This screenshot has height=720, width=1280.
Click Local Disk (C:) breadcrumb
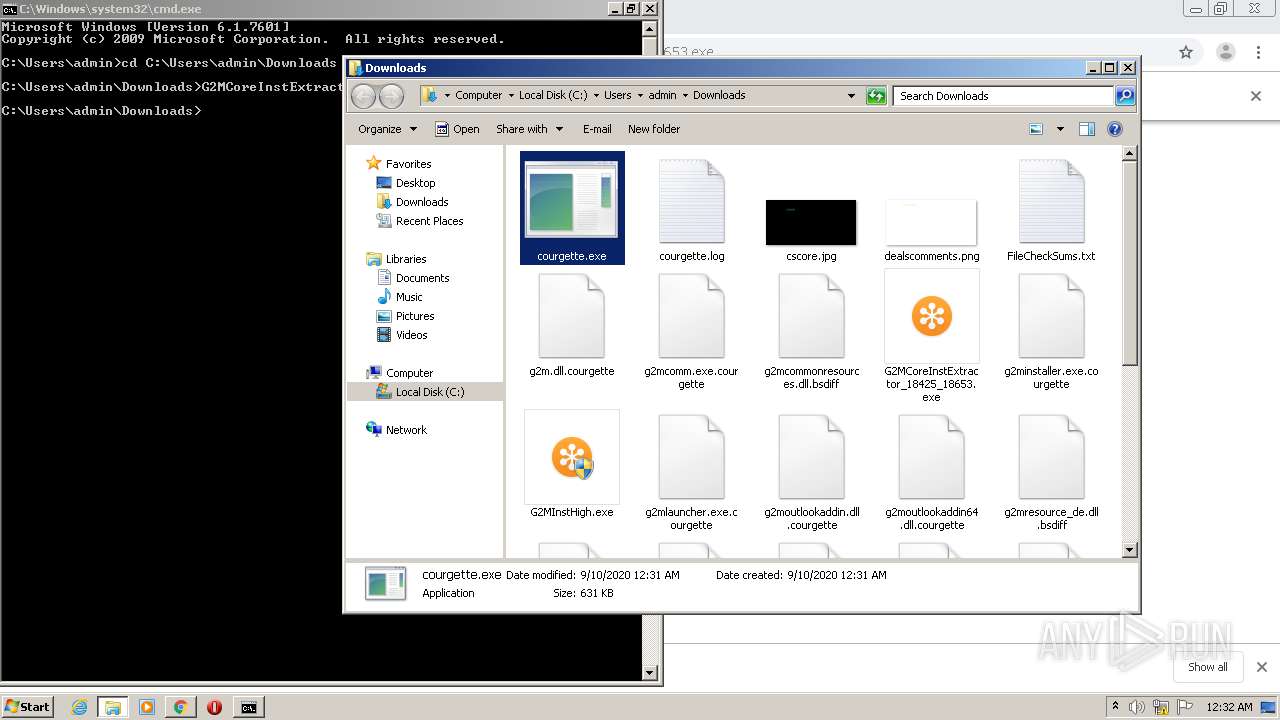pos(553,95)
